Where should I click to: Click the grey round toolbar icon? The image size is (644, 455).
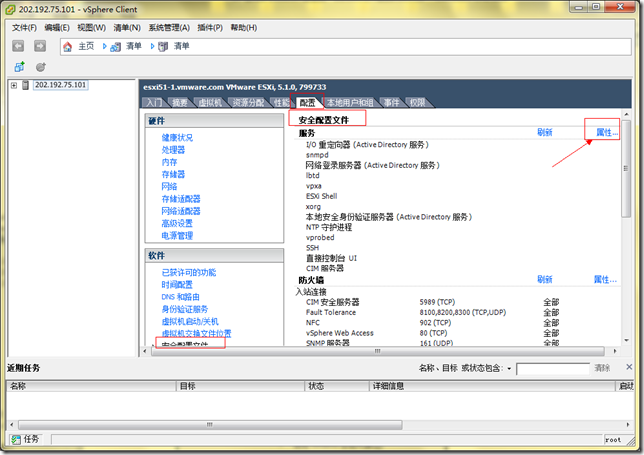pos(40,67)
